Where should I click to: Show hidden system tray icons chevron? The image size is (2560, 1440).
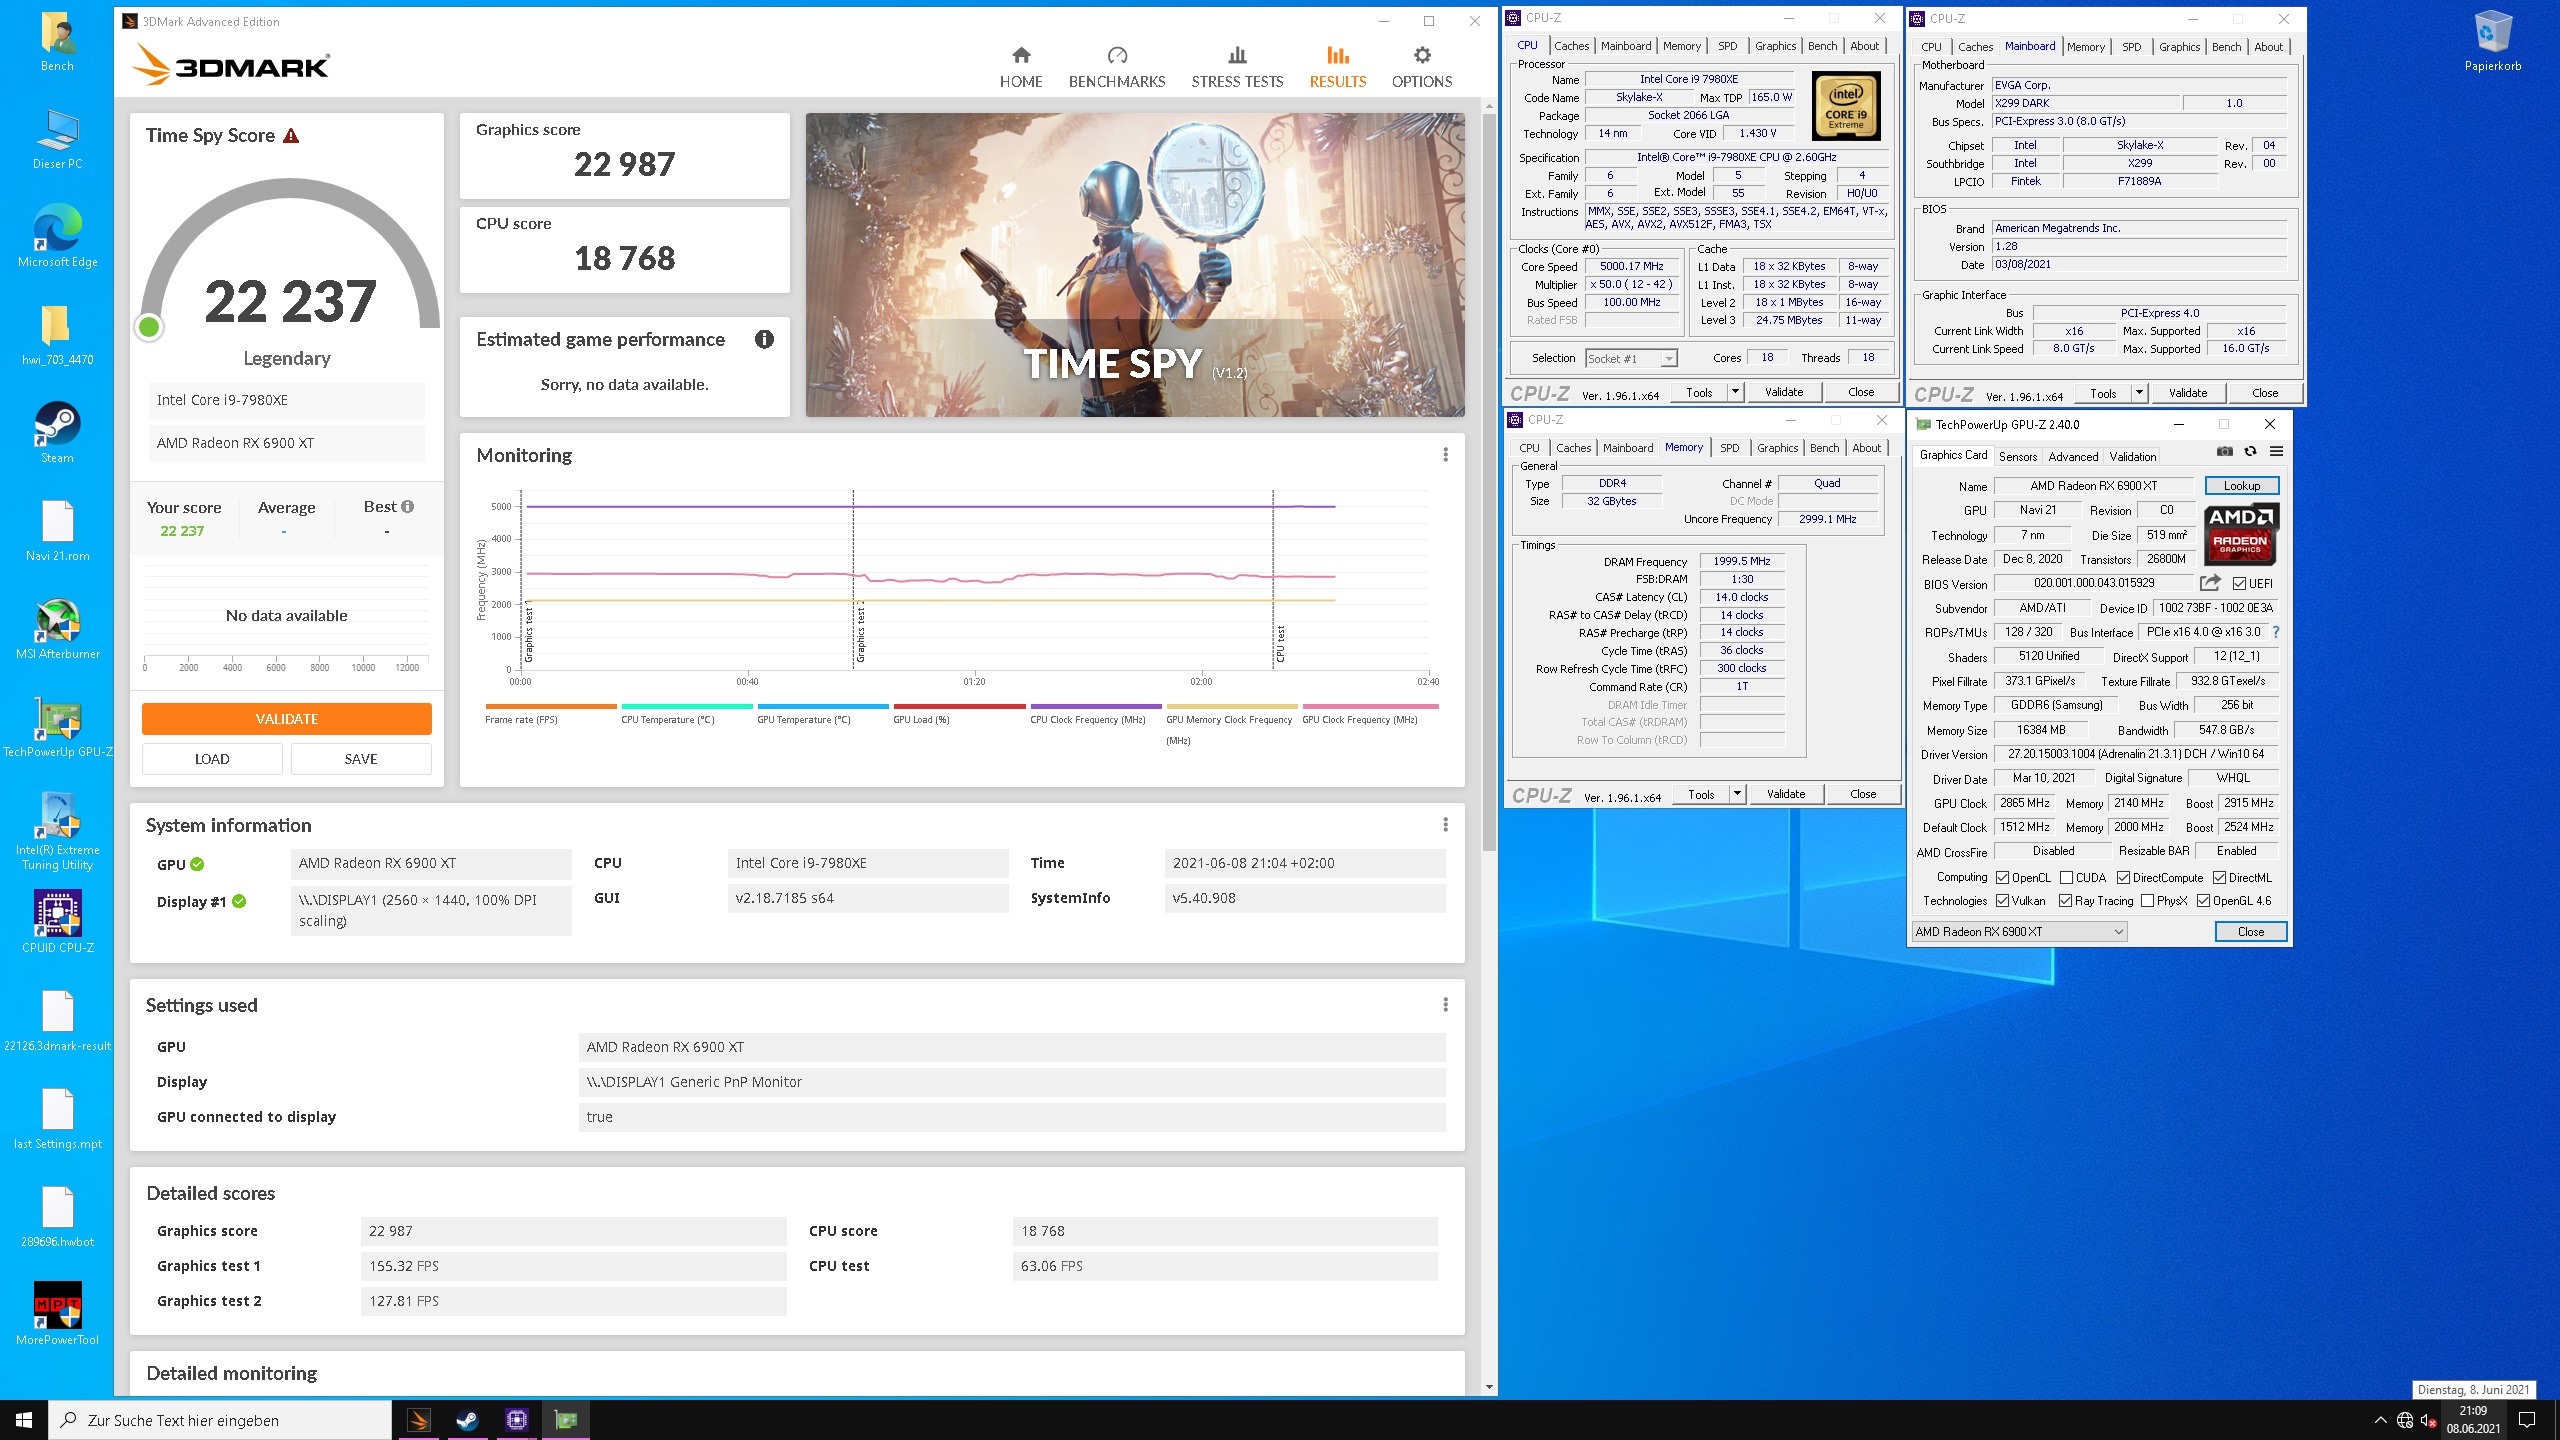tap(2380, 1420)
